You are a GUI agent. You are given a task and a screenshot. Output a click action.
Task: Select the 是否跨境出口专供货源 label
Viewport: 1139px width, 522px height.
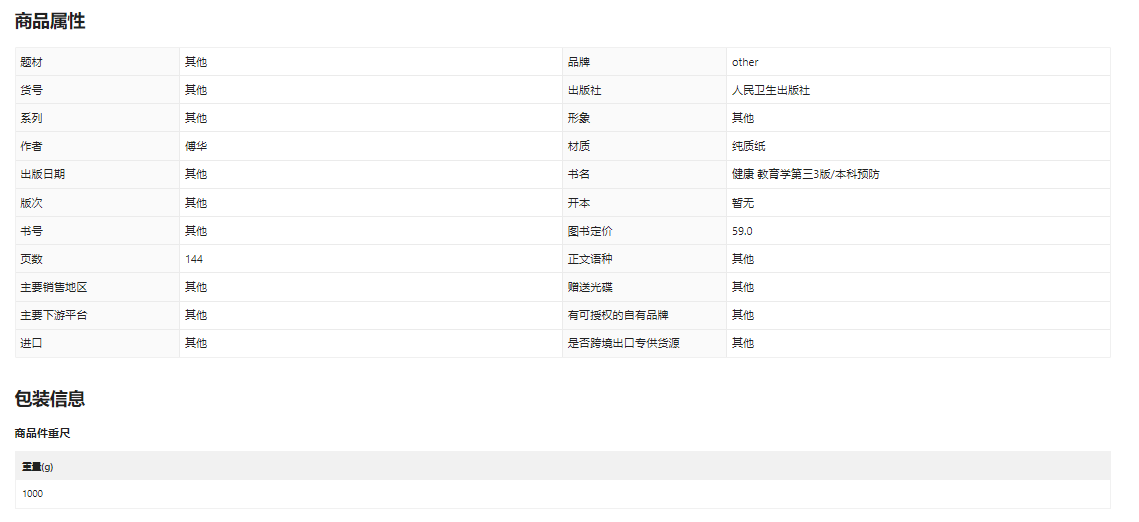click(x=625, y=343)
